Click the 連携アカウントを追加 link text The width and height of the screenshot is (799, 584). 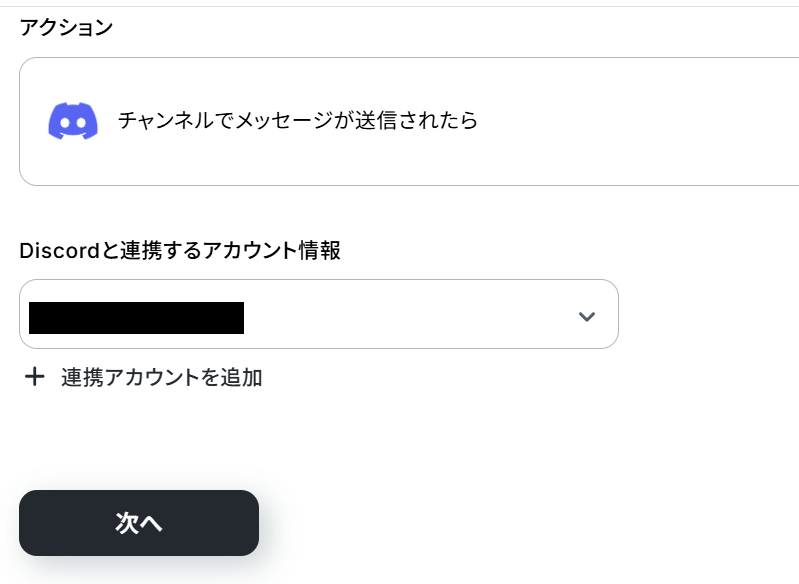162,378
